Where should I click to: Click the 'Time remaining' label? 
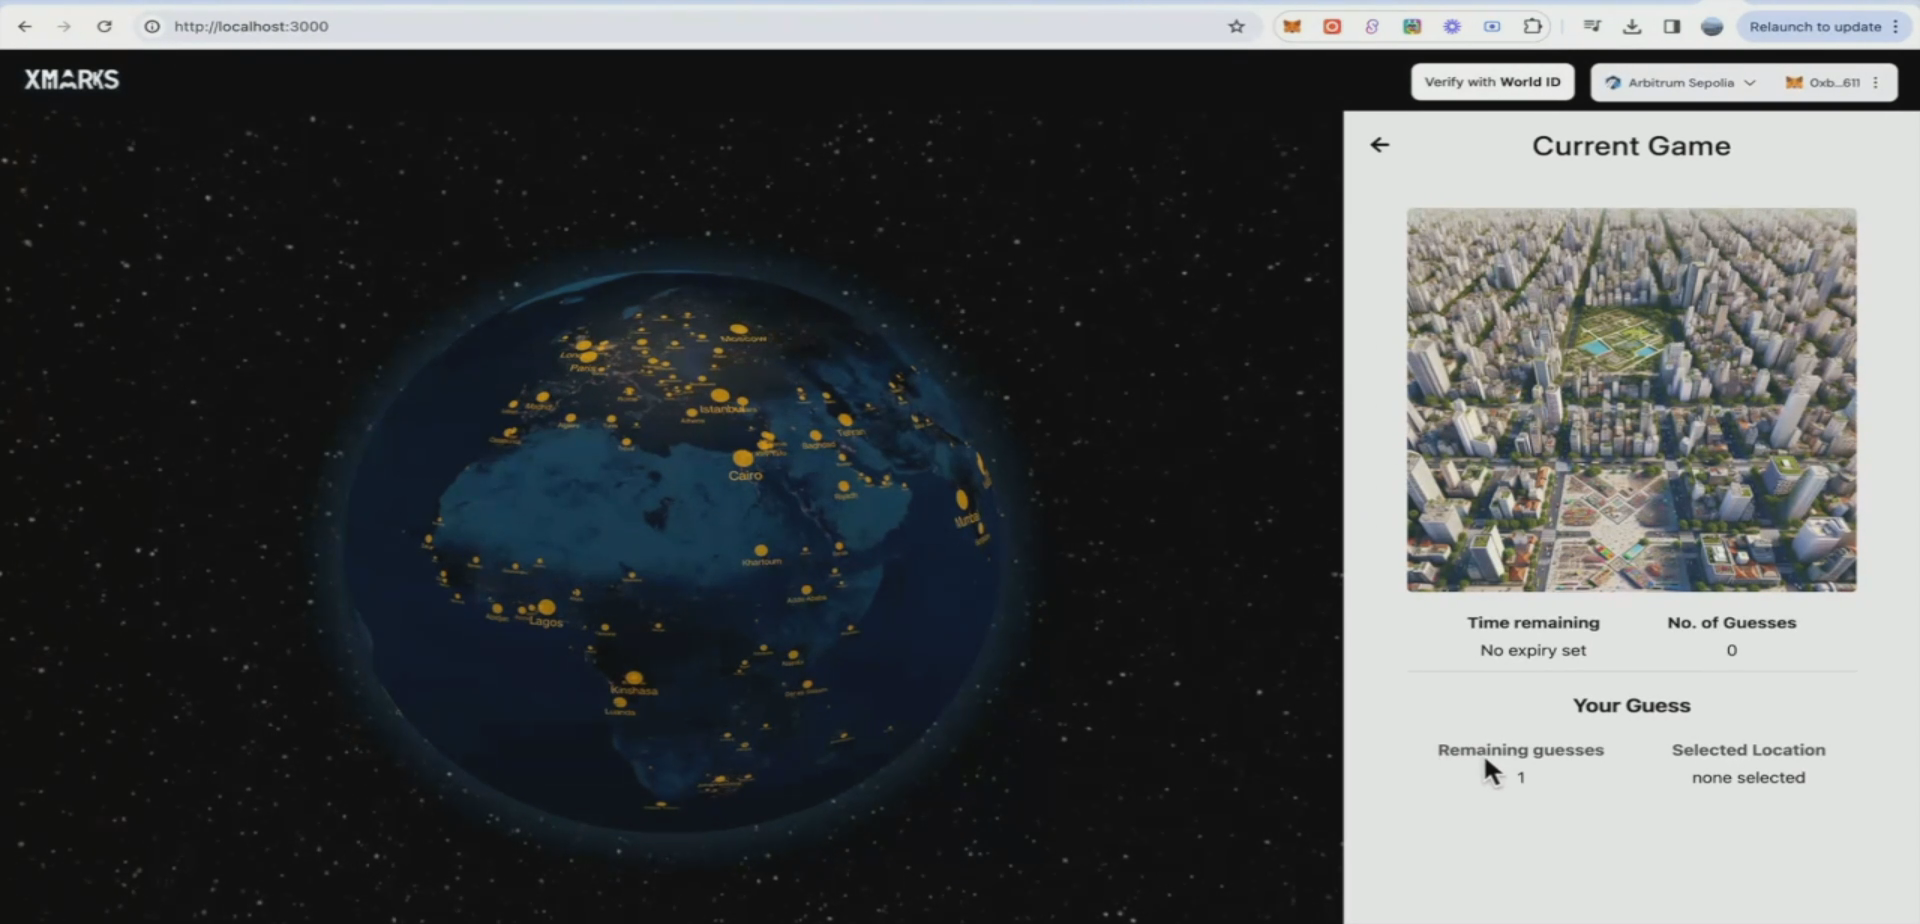pyautogui.click(x=1533, y=622)
